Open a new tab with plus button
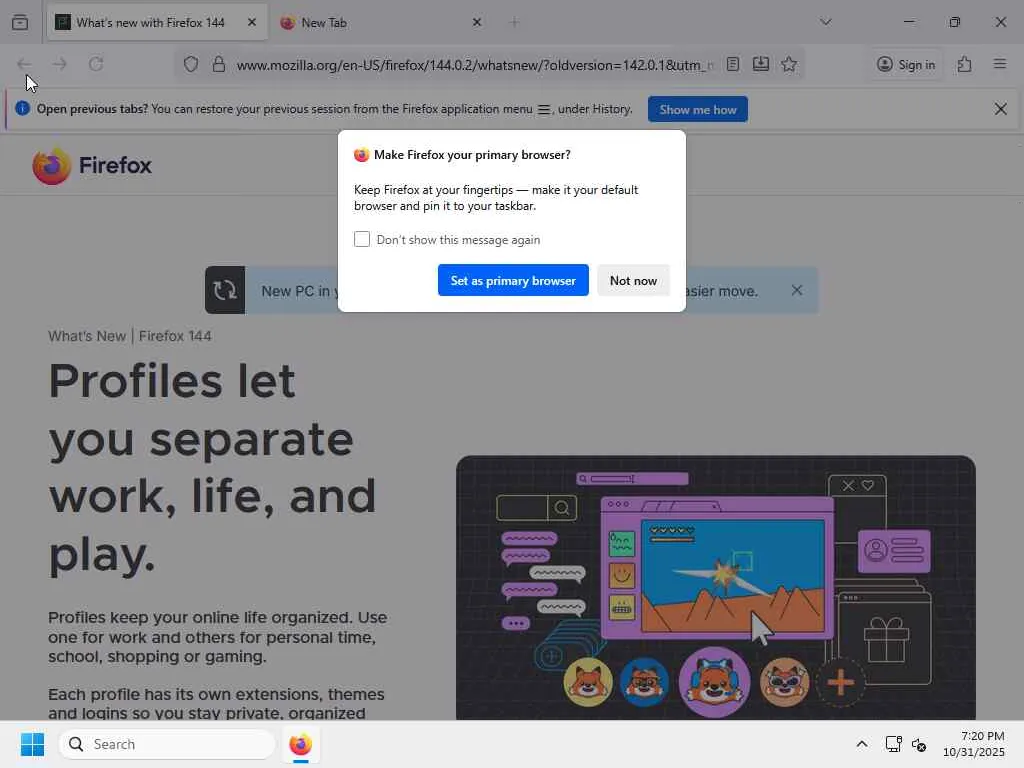Image resolution: width=1024 pixels, height=768 pixels. coord(514,22)
